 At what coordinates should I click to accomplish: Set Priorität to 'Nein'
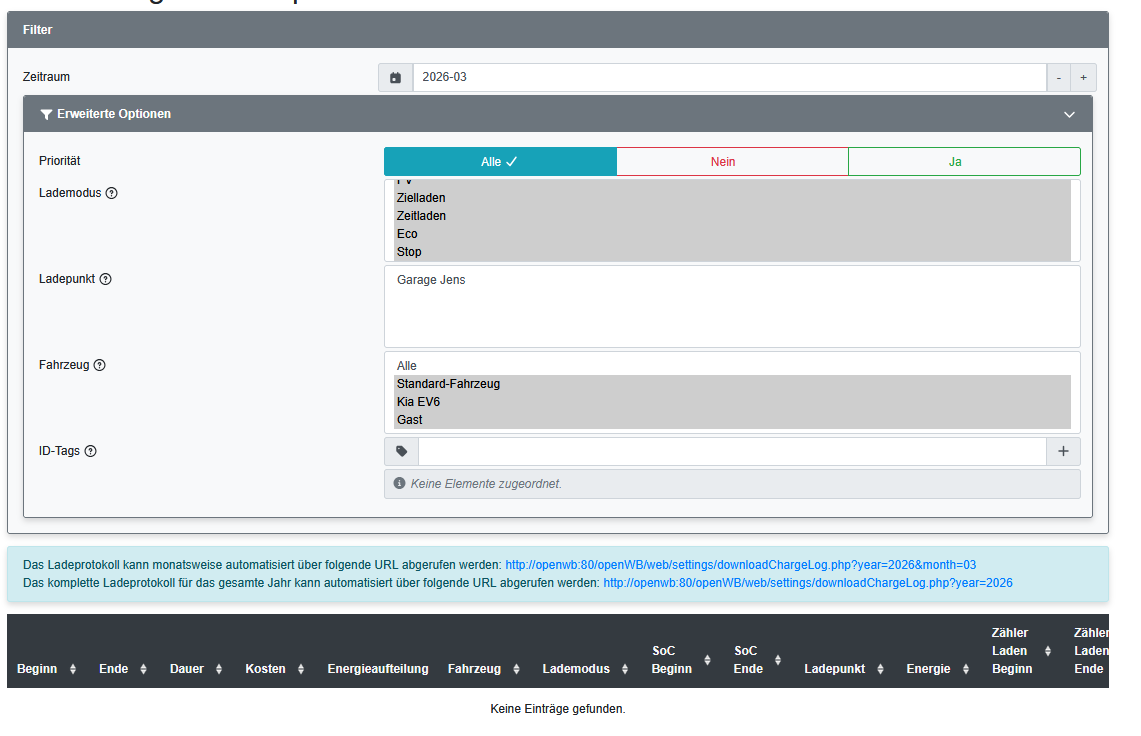point(732,161)
